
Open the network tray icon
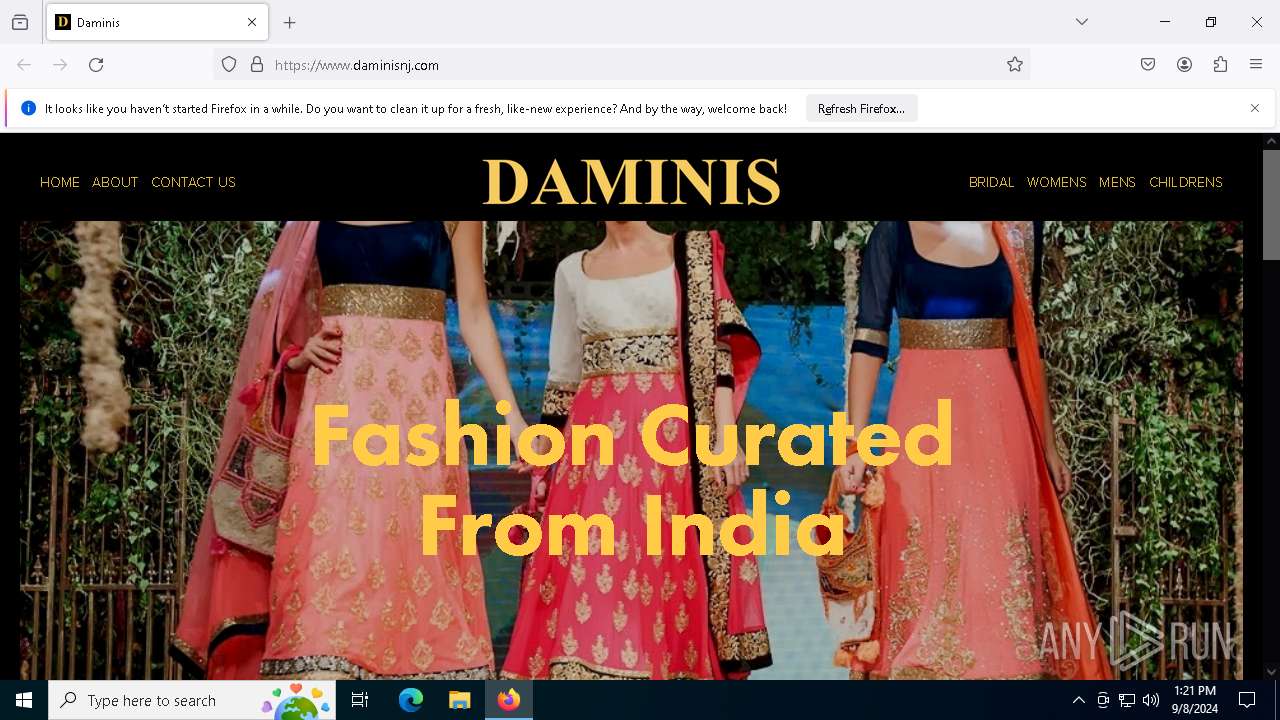pyautogui.click(x=1127, y=701)
